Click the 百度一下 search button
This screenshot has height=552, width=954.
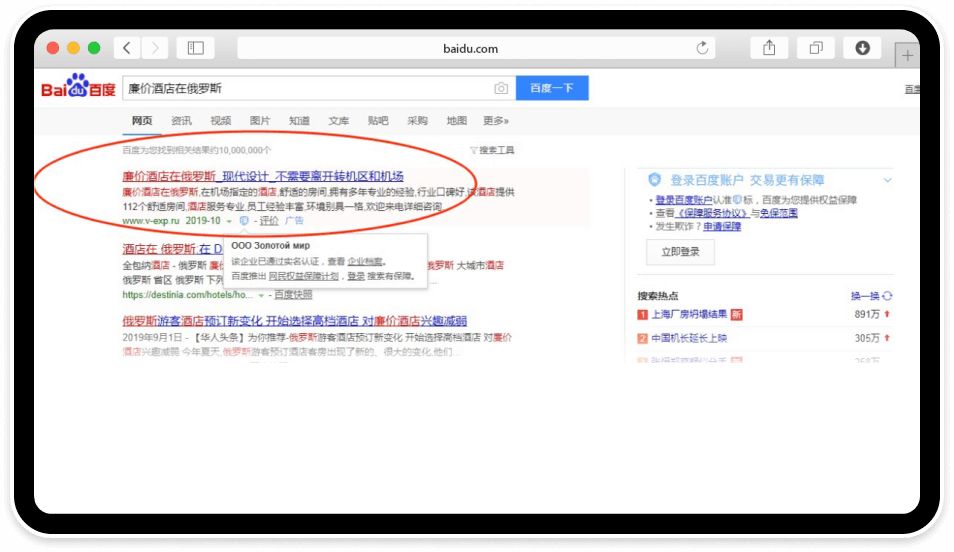point(552,88)
